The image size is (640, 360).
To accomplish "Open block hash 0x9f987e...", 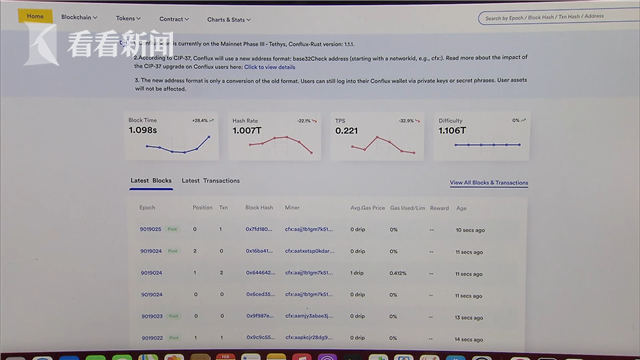I will click(260, 316).
